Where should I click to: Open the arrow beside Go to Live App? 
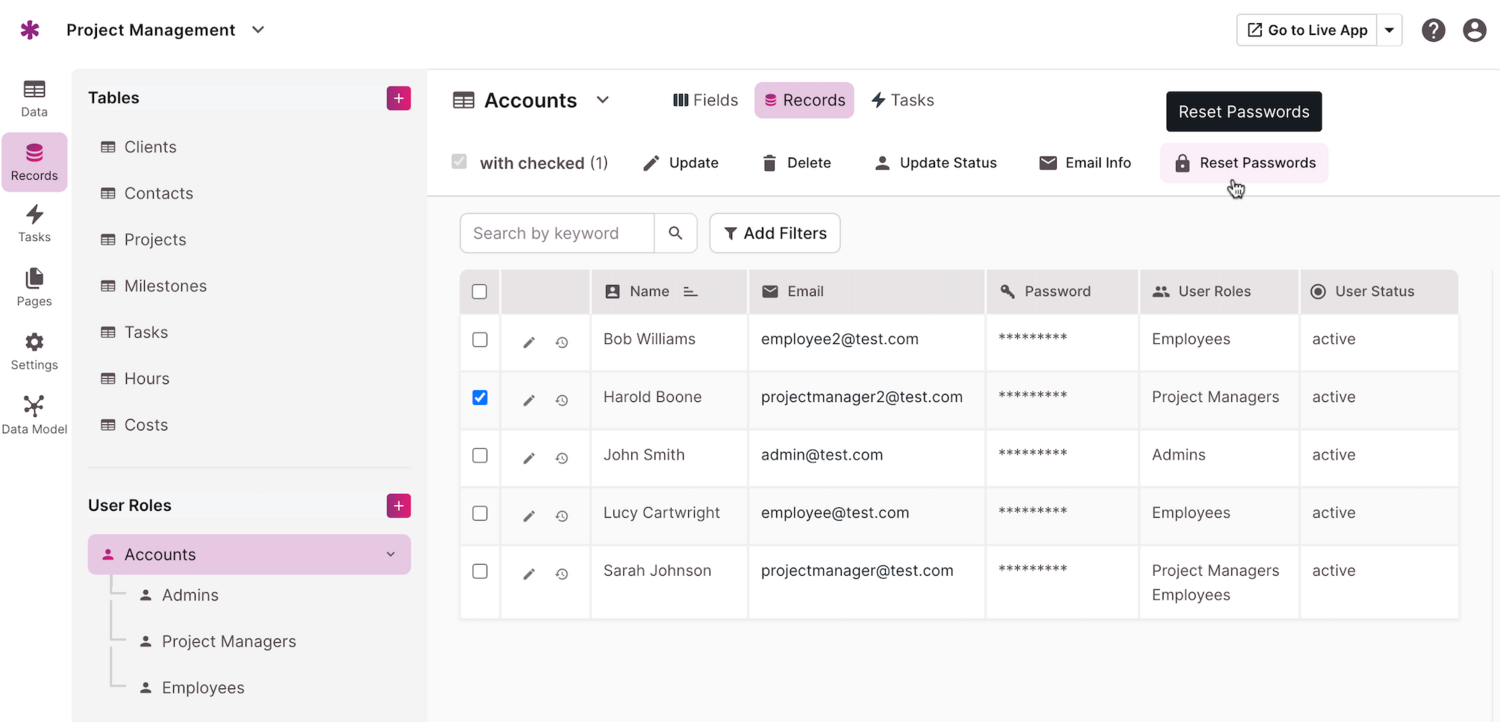pyautogui.click(x=1389, y=30)
